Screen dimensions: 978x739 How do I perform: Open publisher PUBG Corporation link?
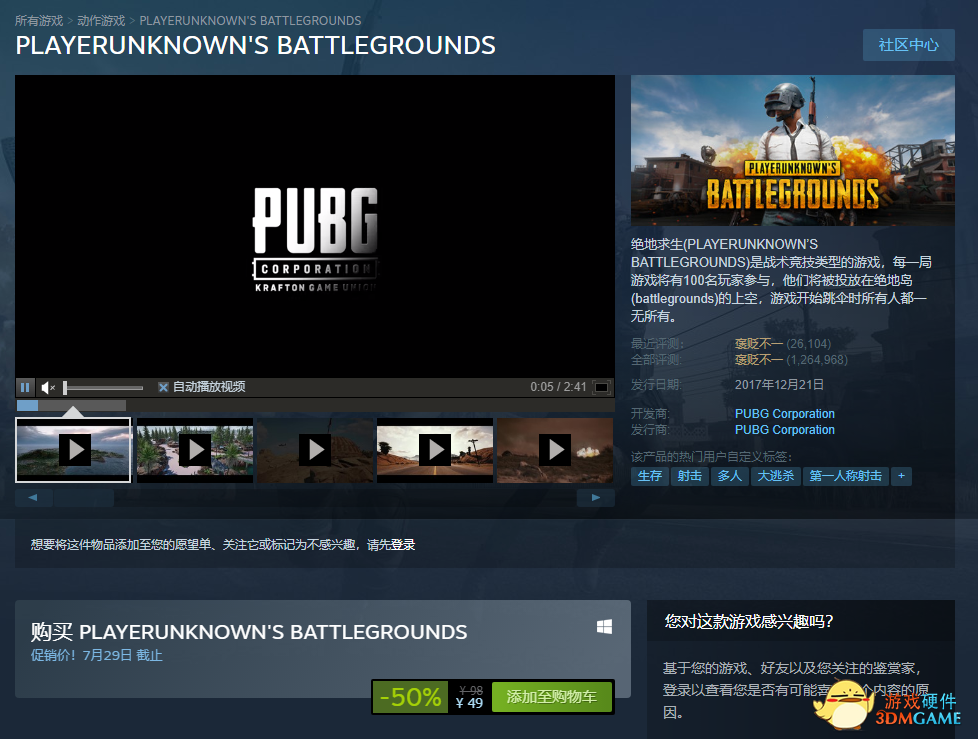click(785, 430)
